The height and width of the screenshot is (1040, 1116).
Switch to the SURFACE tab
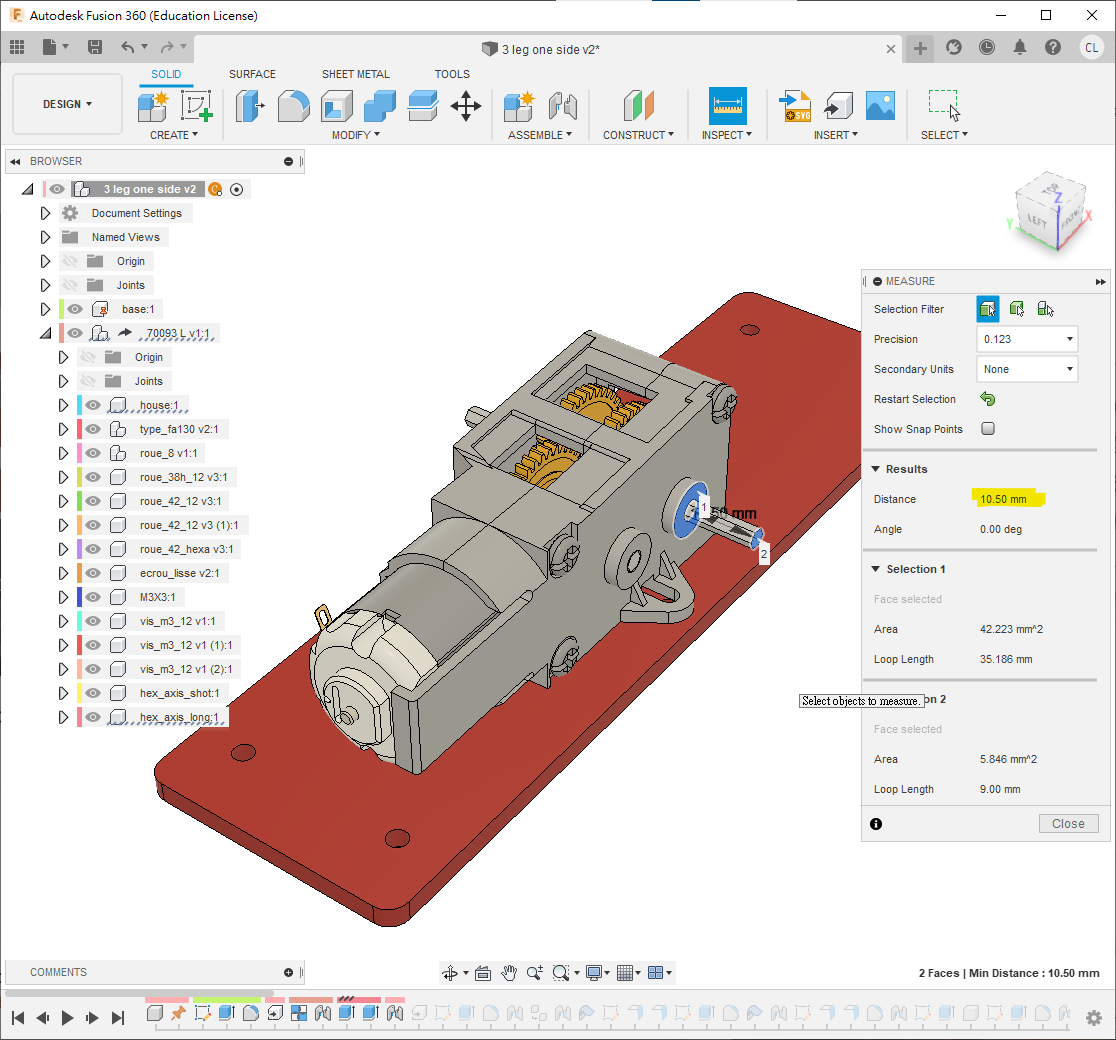(252, 74)
